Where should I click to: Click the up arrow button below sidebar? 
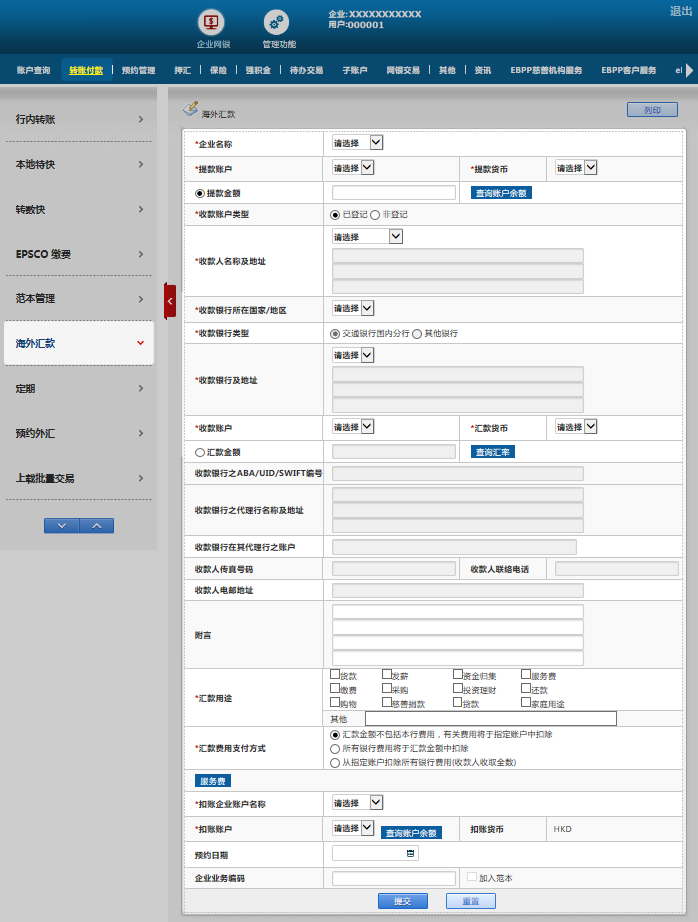click(96, 525)
